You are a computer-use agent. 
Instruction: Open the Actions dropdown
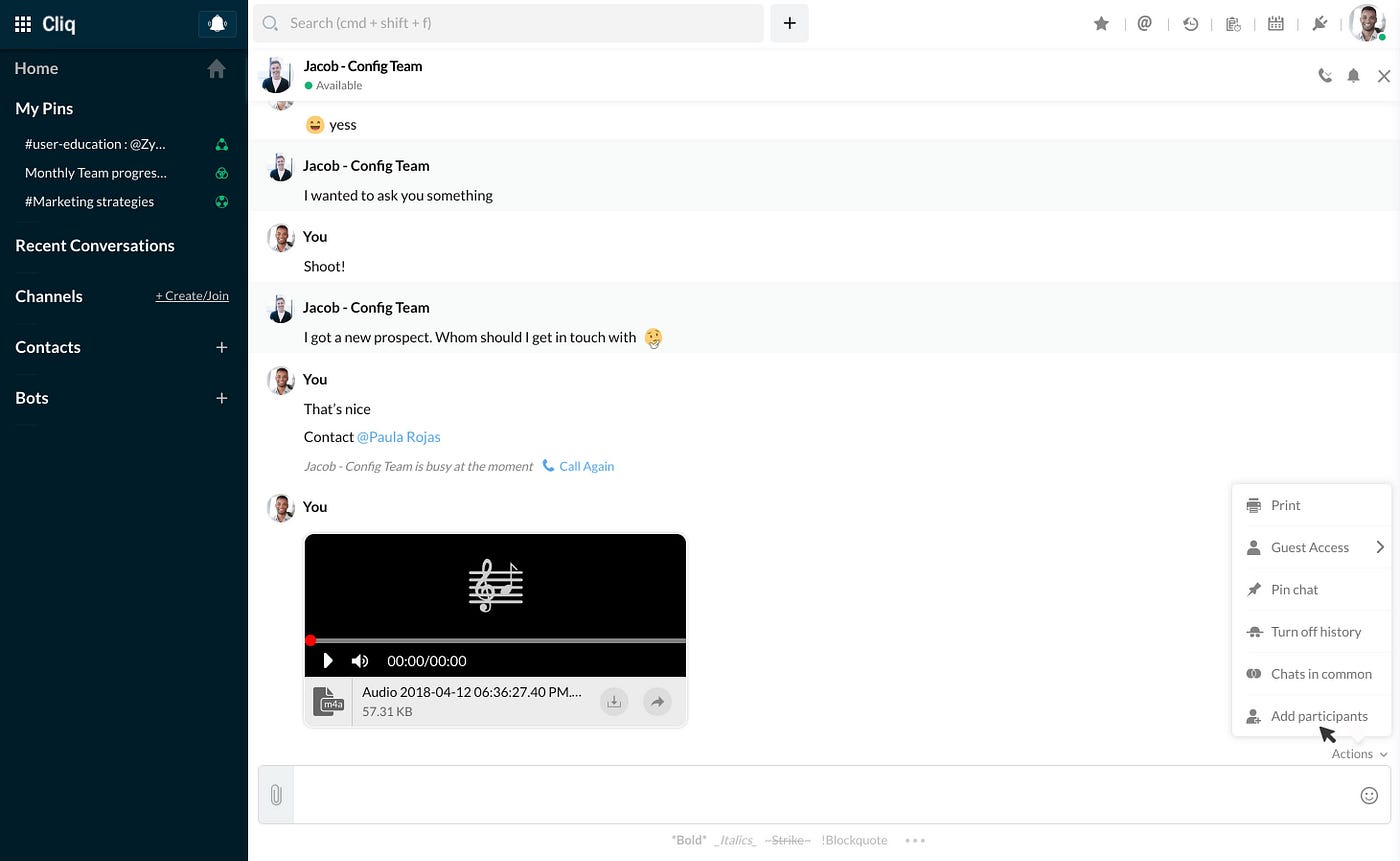click(1360, 754)
